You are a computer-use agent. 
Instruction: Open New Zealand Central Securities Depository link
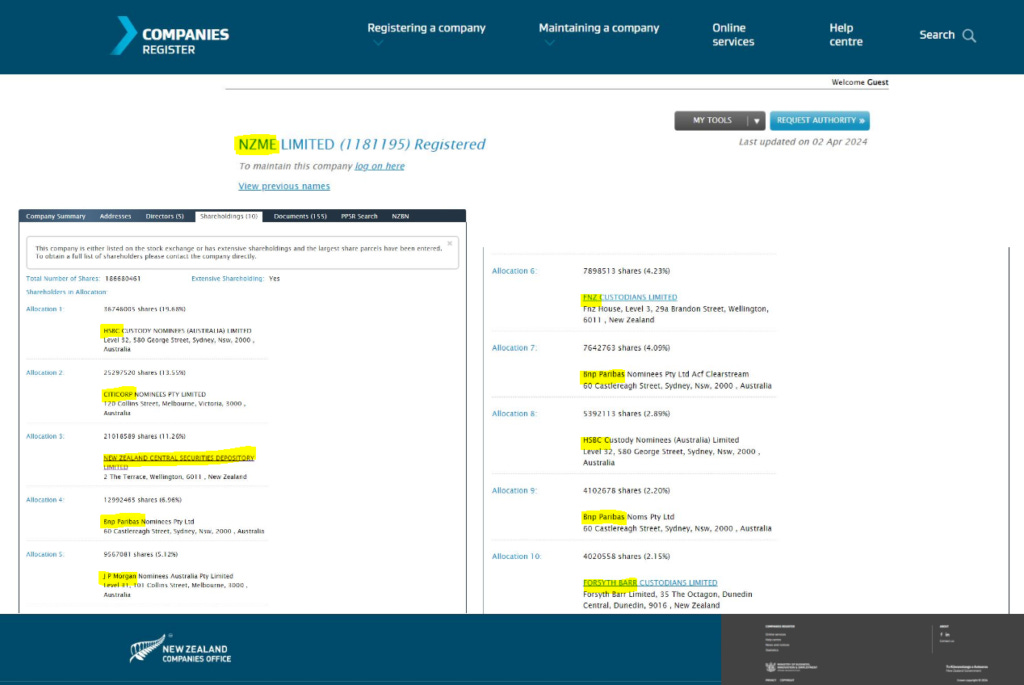[178, 462]
